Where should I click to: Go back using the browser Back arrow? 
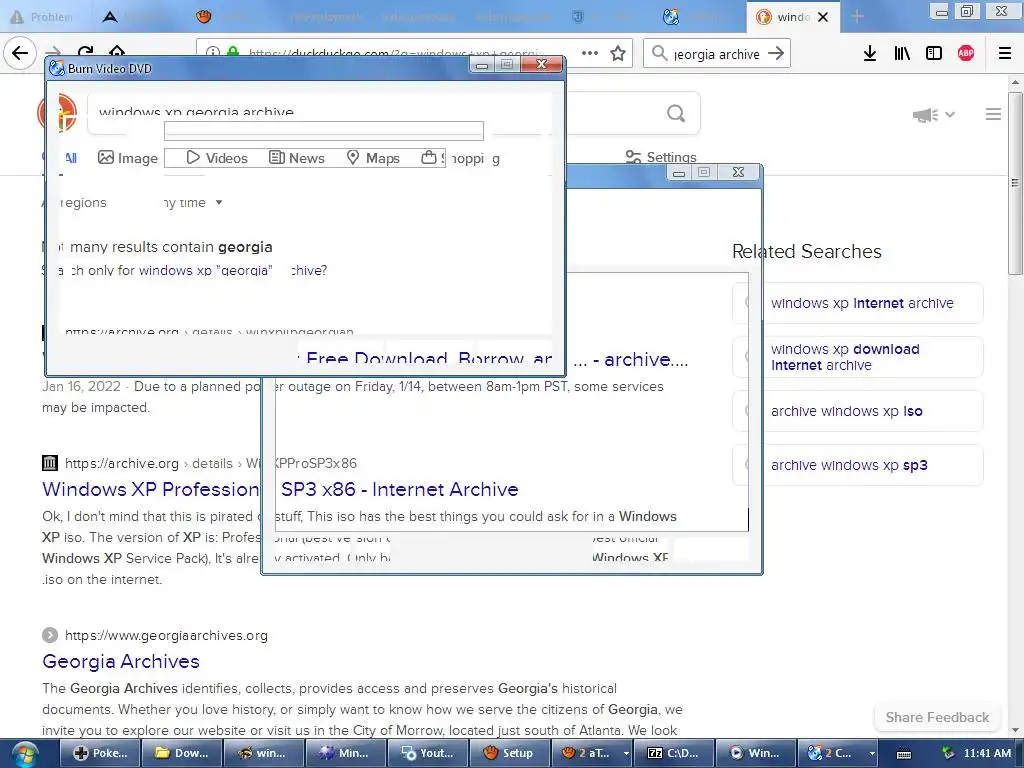(x=20, y=53)
